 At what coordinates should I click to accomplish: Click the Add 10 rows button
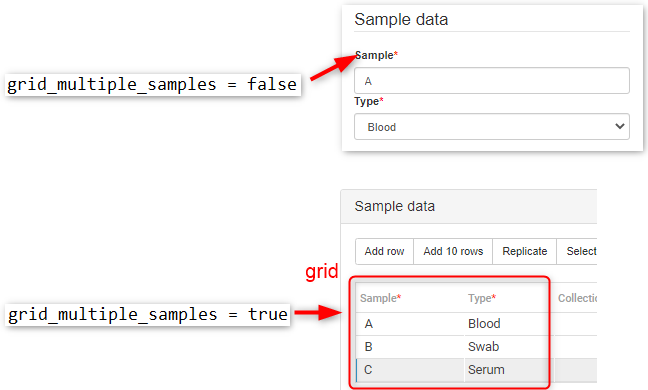pos(453,251)
